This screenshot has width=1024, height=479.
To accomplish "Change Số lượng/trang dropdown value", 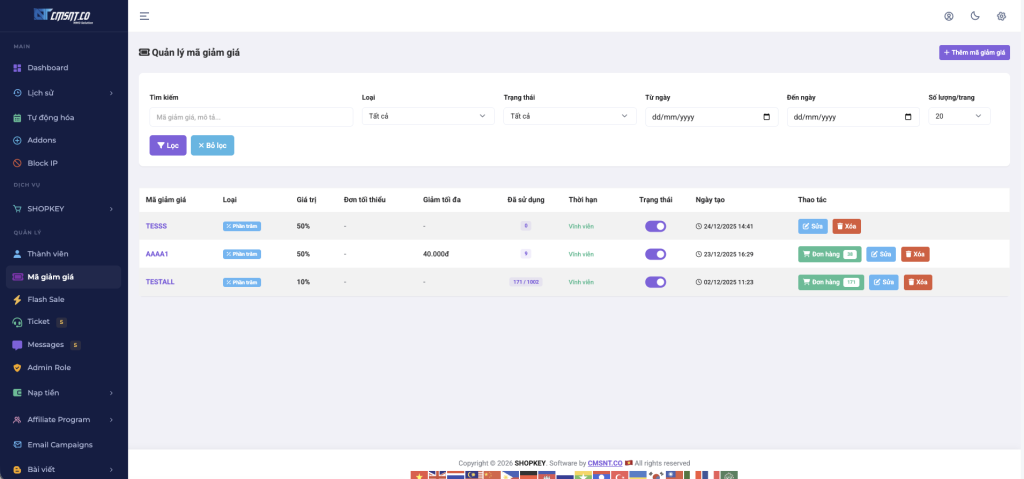I will [x=958, y=116].
